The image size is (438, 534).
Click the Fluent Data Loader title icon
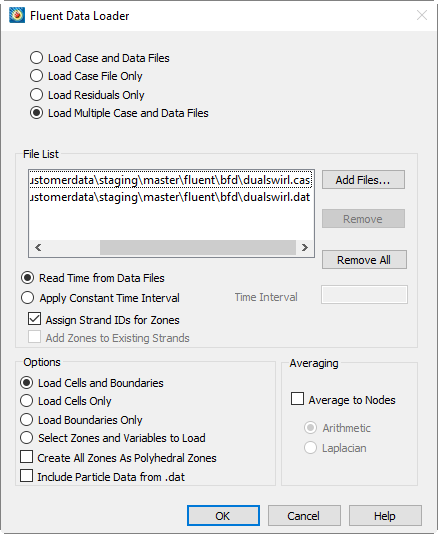[17, 16]
